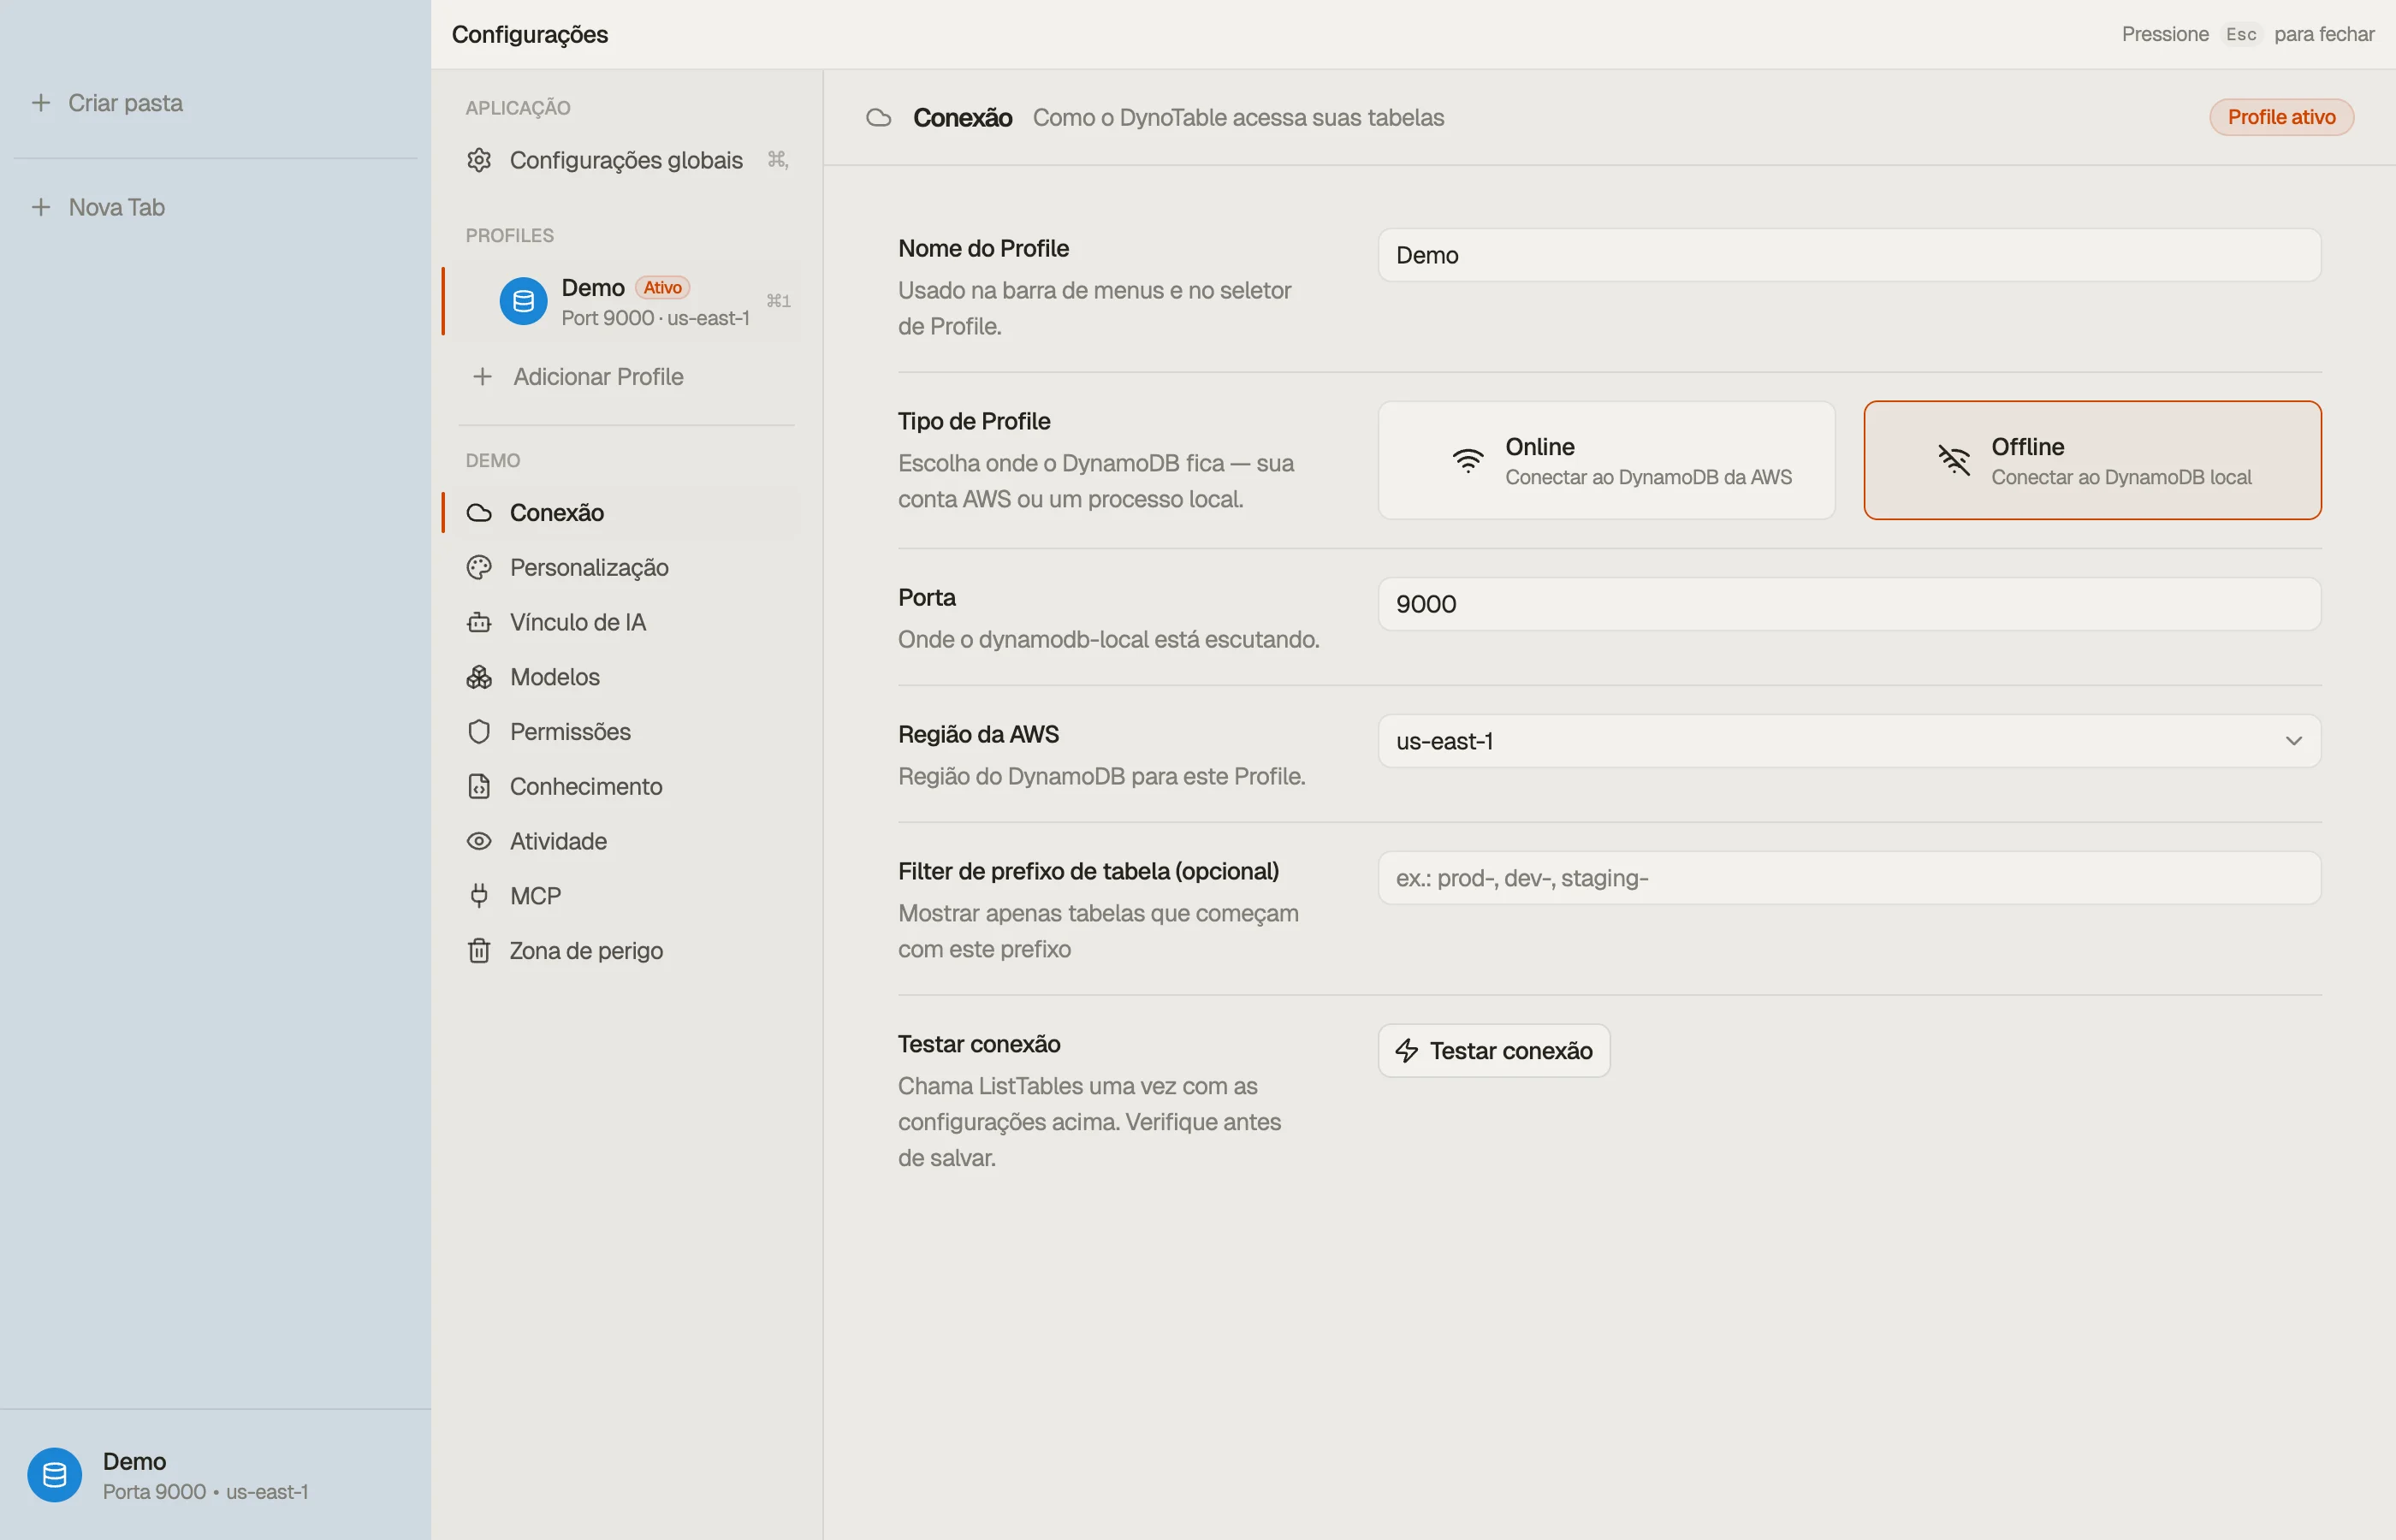Screen dimensions: 2396x1540
Task: Click the shield icon for Permissões
Action: [x=479, y=732]
